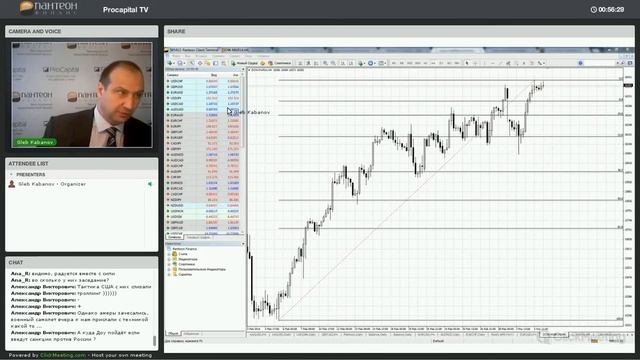
Task: Toggle the Market Watch window icon
Action: [191, 63]
